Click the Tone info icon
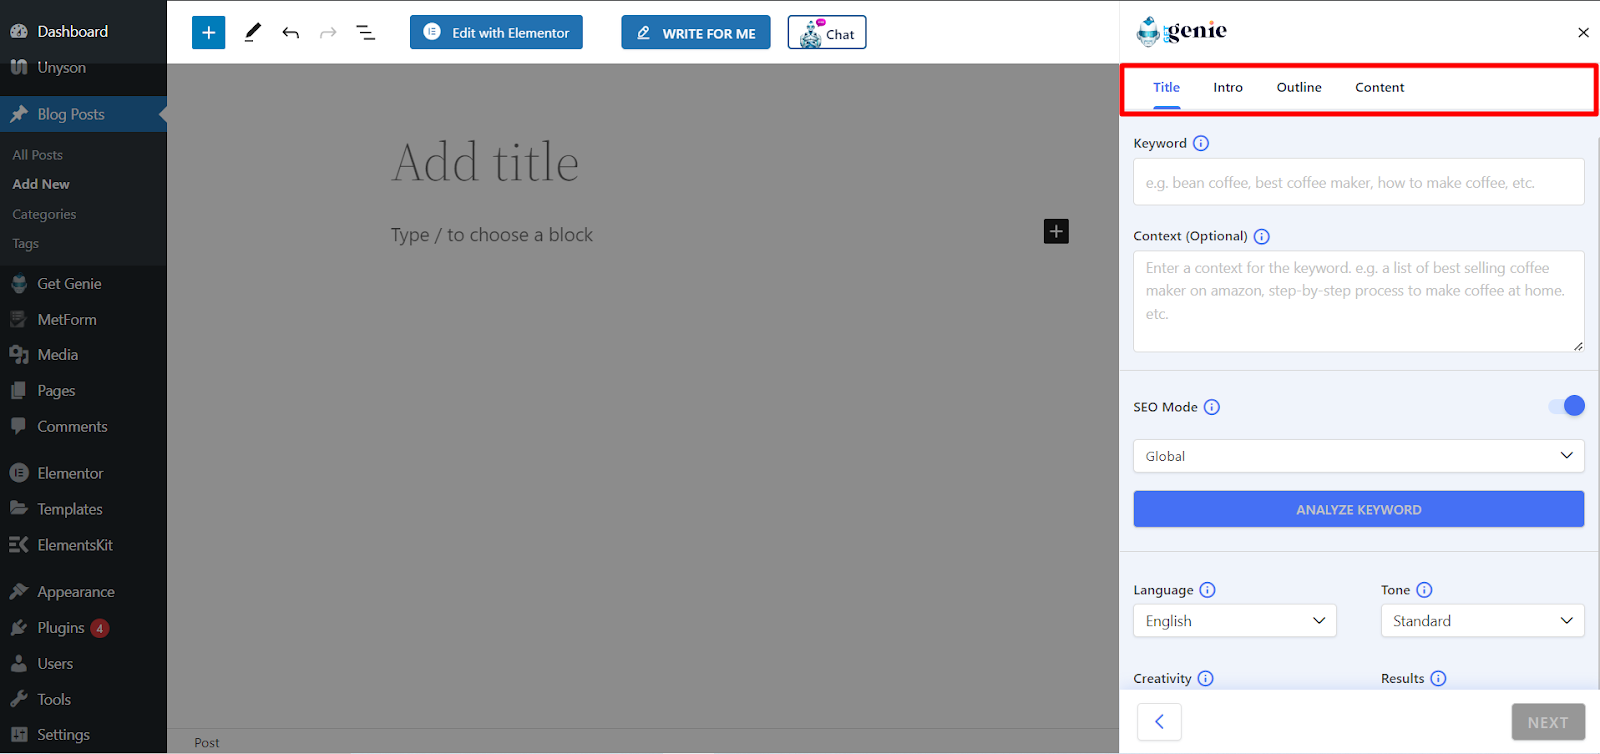Screen dimensions: 1600x754 coord(1424,590)
